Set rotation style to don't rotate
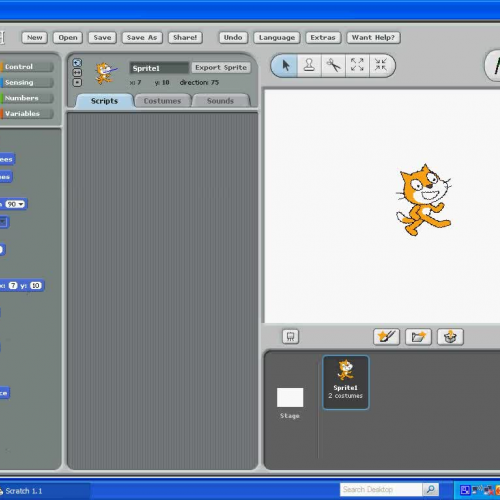Image resolution: width=500 pixels, height=500 pixels. tap(77, 82)
